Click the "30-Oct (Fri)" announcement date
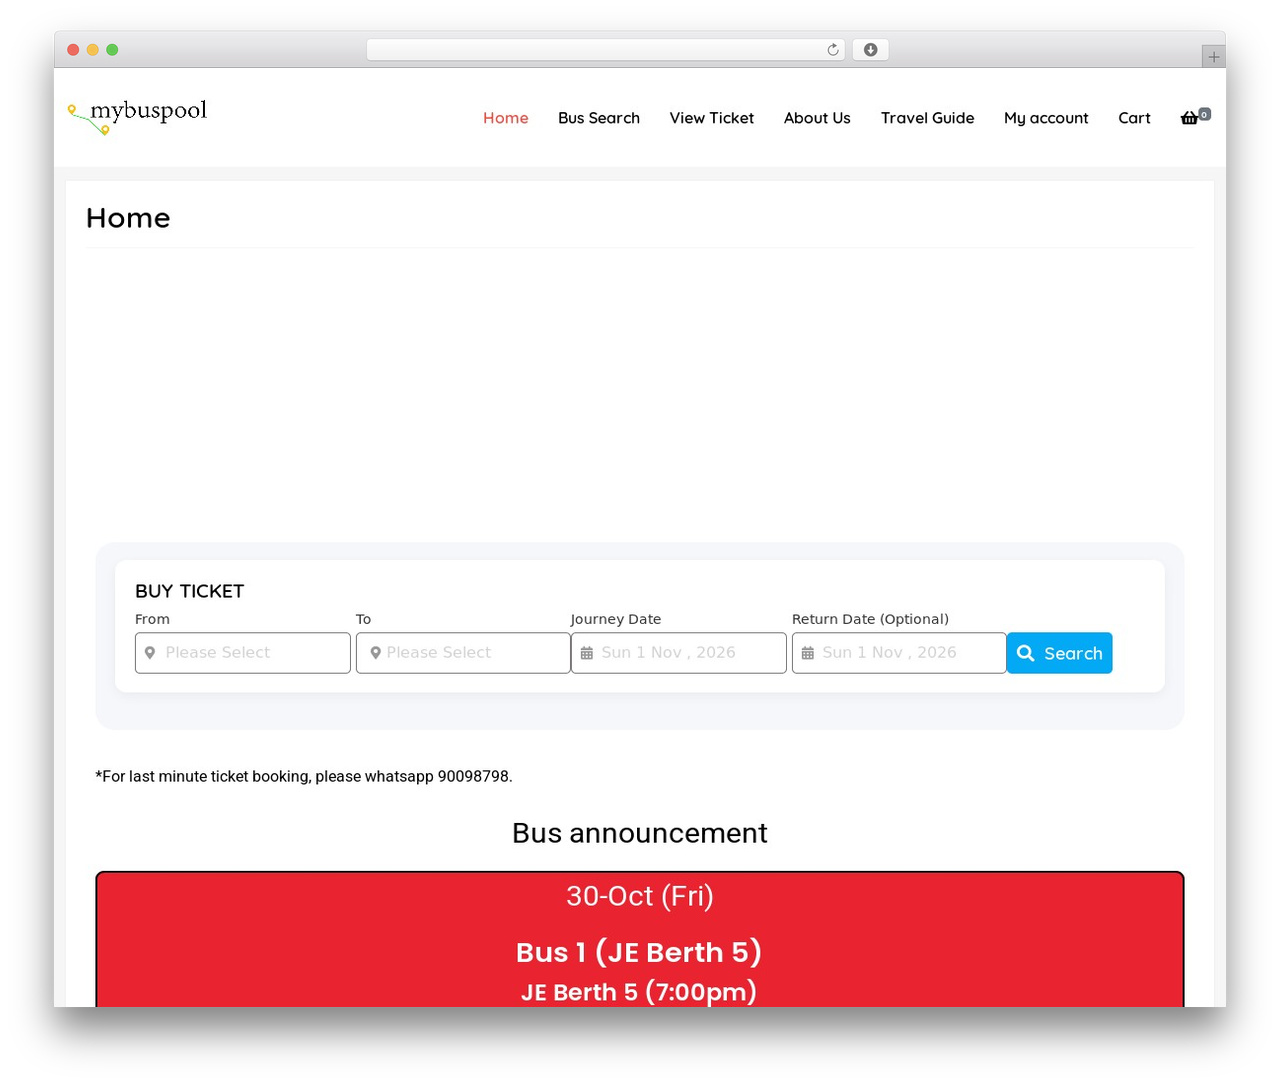This screenshot has width=1280, height=1084. [x=640, y=896]
